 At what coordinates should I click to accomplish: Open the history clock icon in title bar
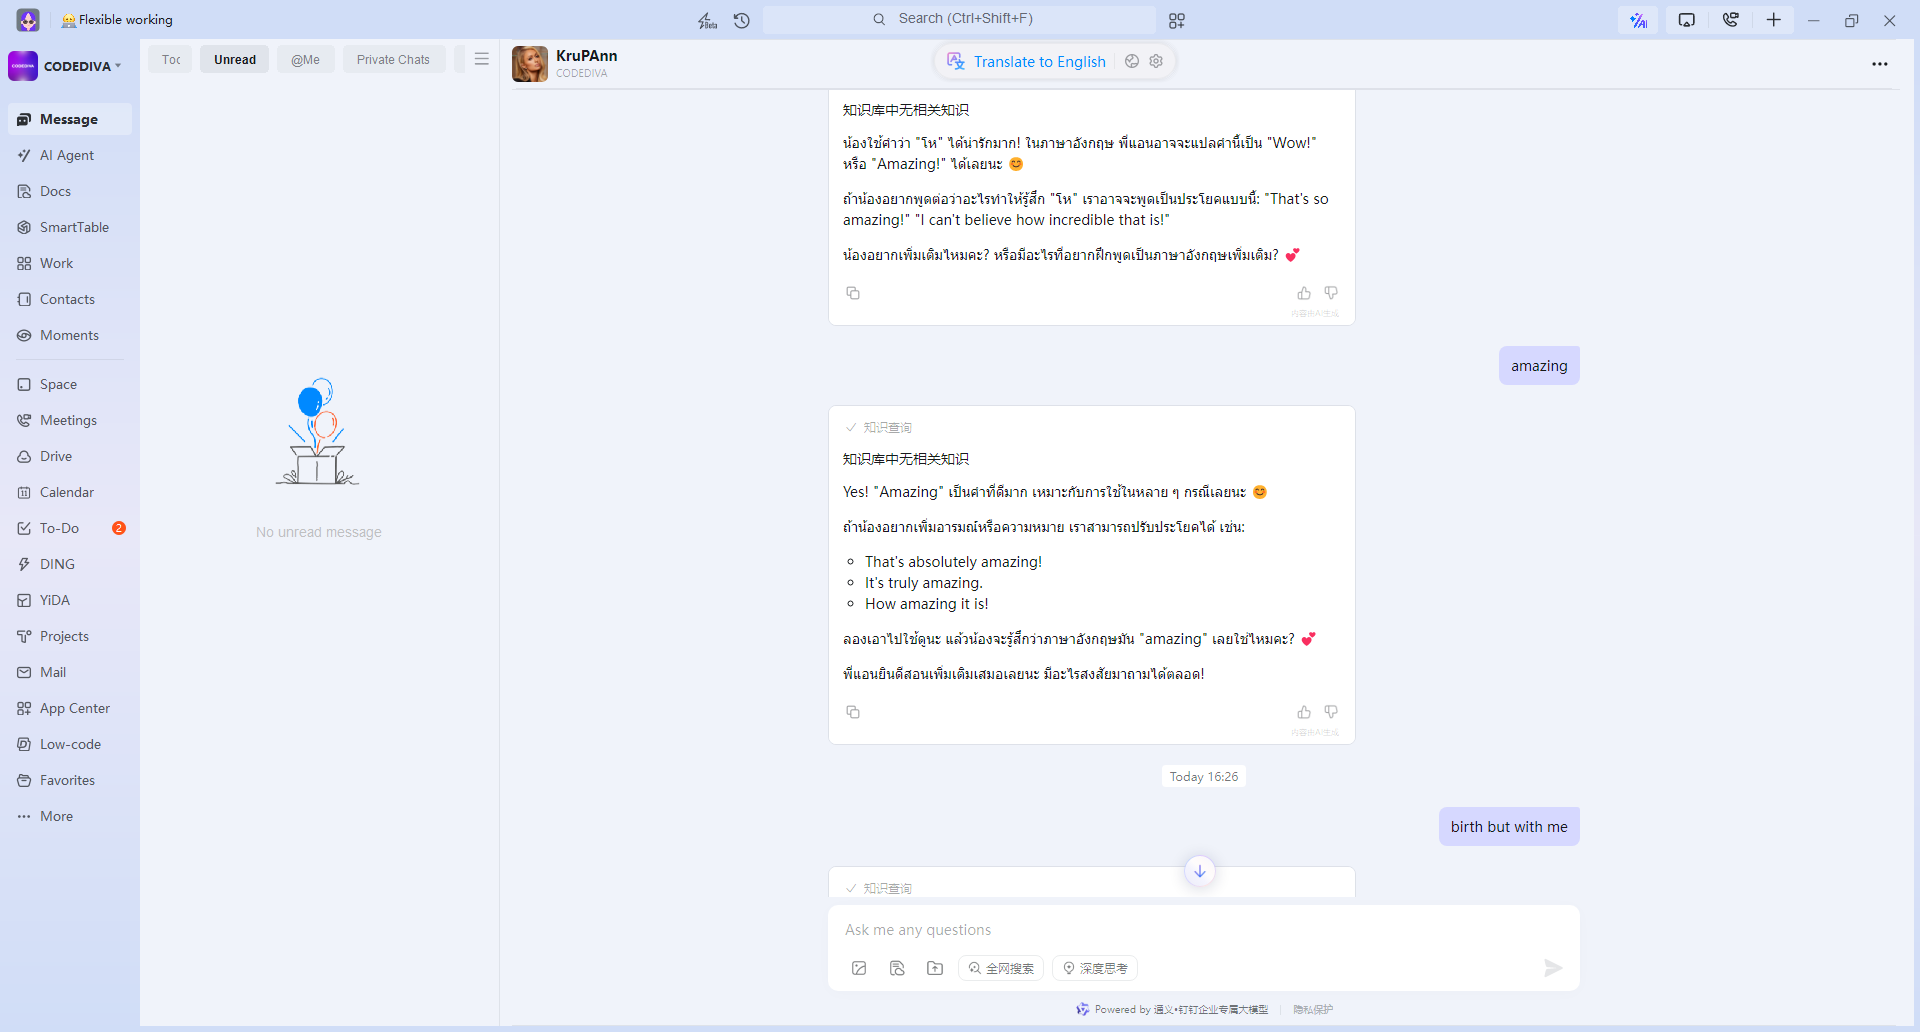741,20
